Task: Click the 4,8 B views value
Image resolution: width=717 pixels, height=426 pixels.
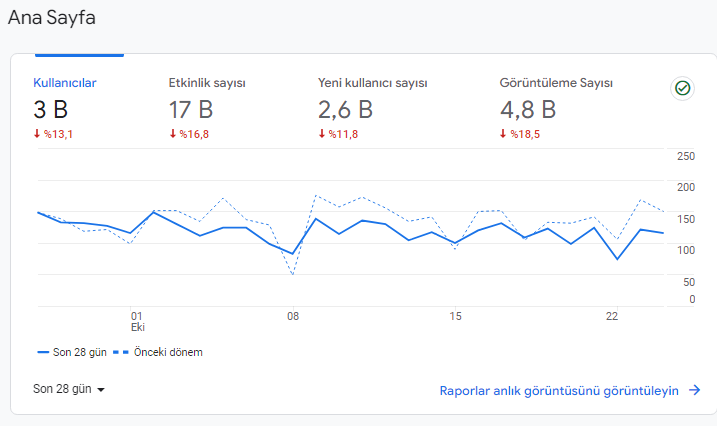Action: (x=528, y=110)
